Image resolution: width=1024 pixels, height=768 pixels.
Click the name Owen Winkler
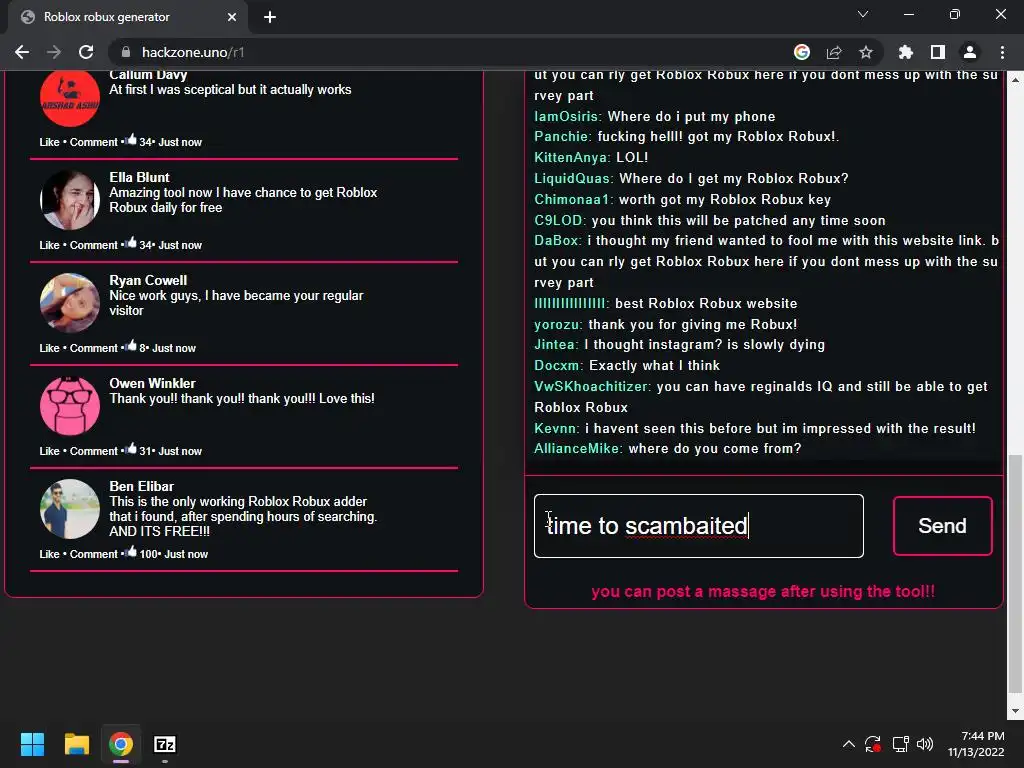[x=152, y=383]
